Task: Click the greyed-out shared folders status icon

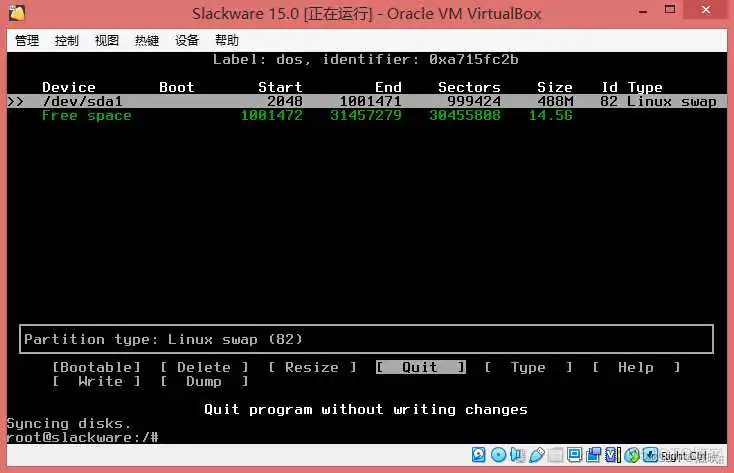Action: [555, 454]
